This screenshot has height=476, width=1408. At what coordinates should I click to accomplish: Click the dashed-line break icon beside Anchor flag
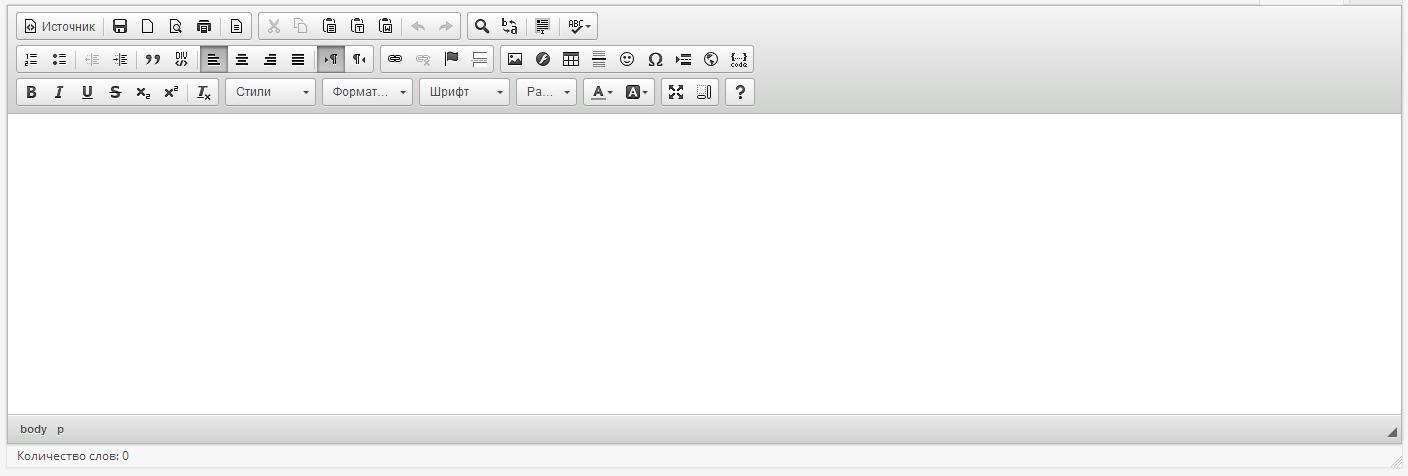coord(479,59)
